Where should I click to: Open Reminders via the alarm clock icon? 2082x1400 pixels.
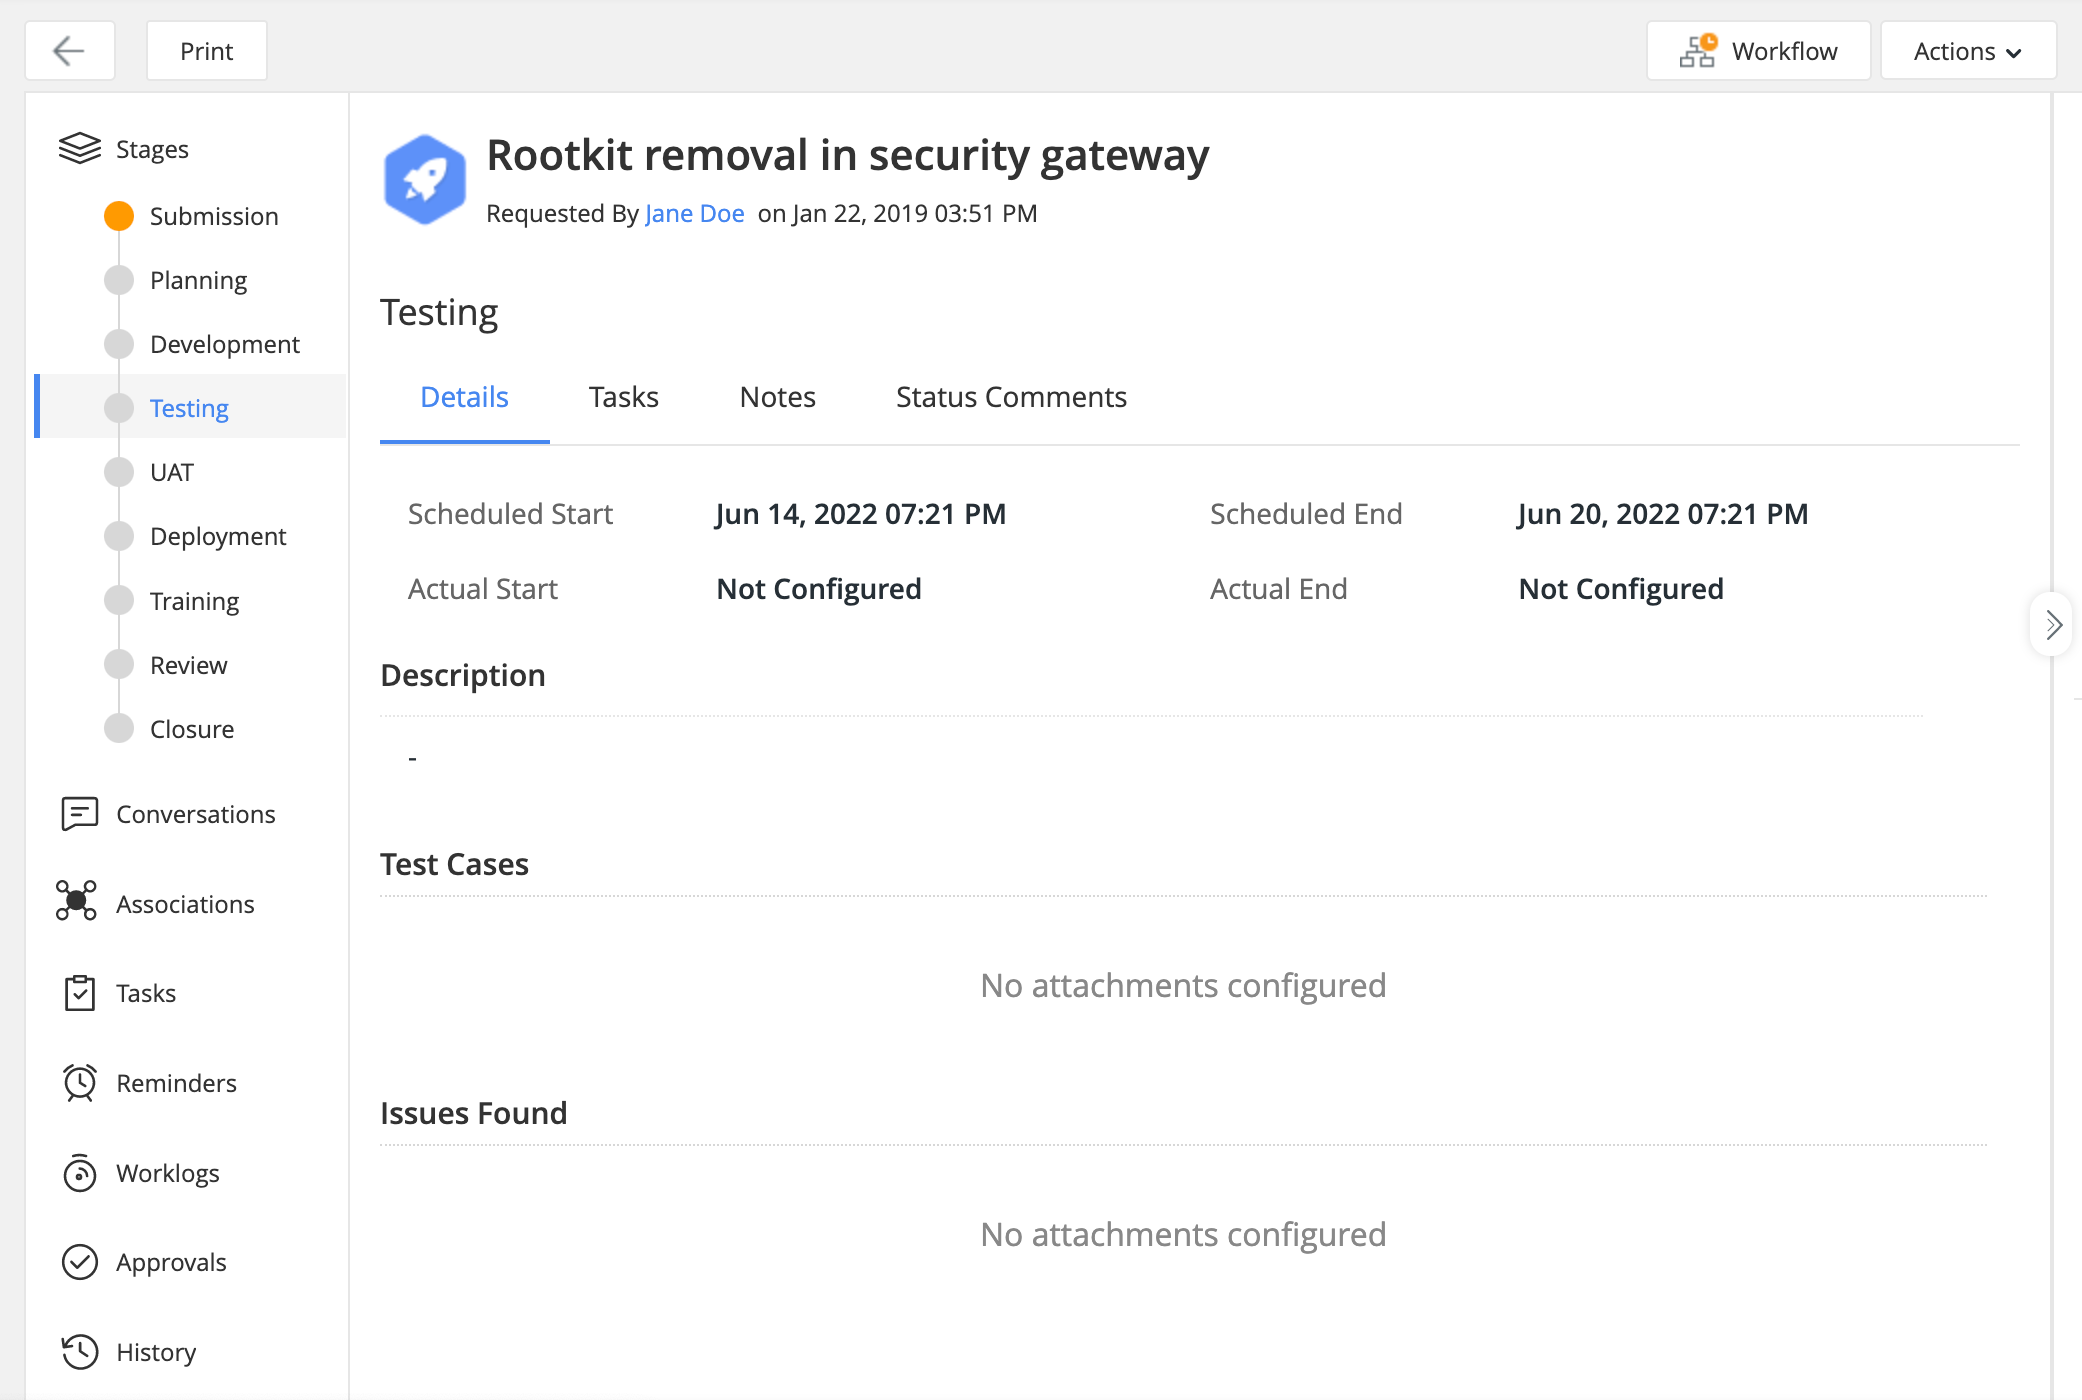click(x=79, y=1083)
